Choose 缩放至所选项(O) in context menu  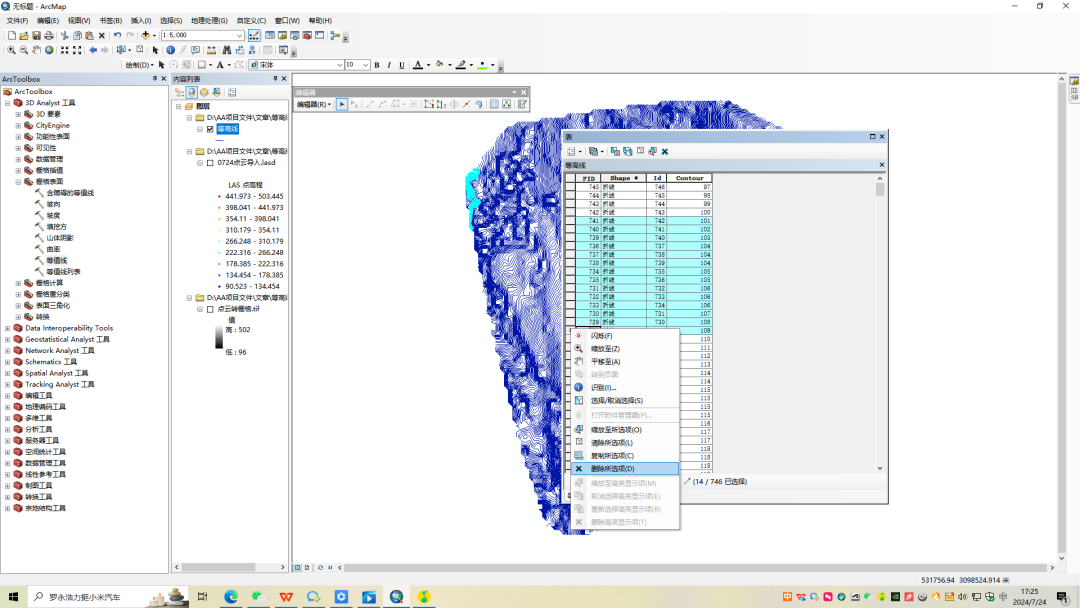pyautogui.click(x=625, y=430)
